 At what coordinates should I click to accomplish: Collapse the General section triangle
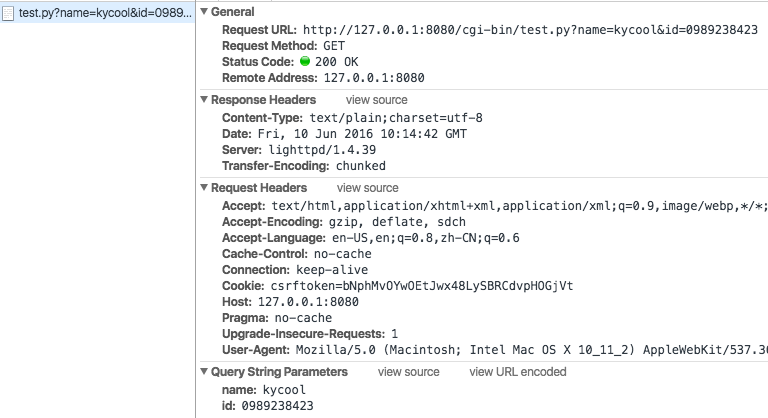[204, 12]
